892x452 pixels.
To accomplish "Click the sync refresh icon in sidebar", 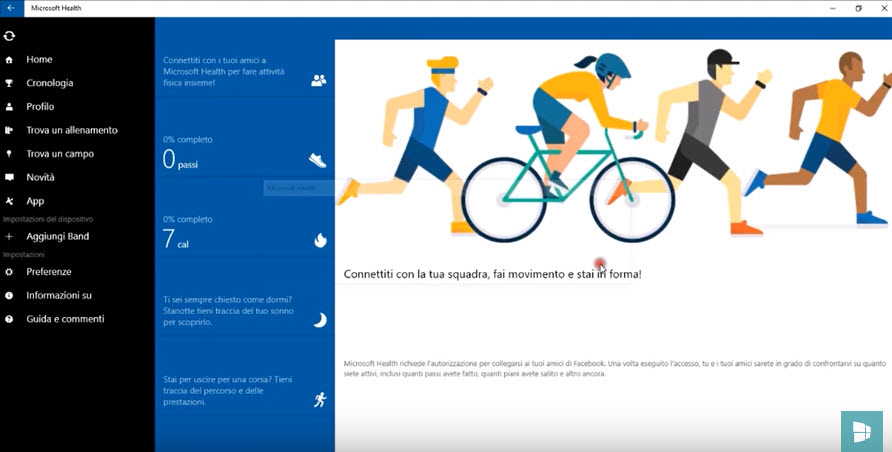I will 9,36.
